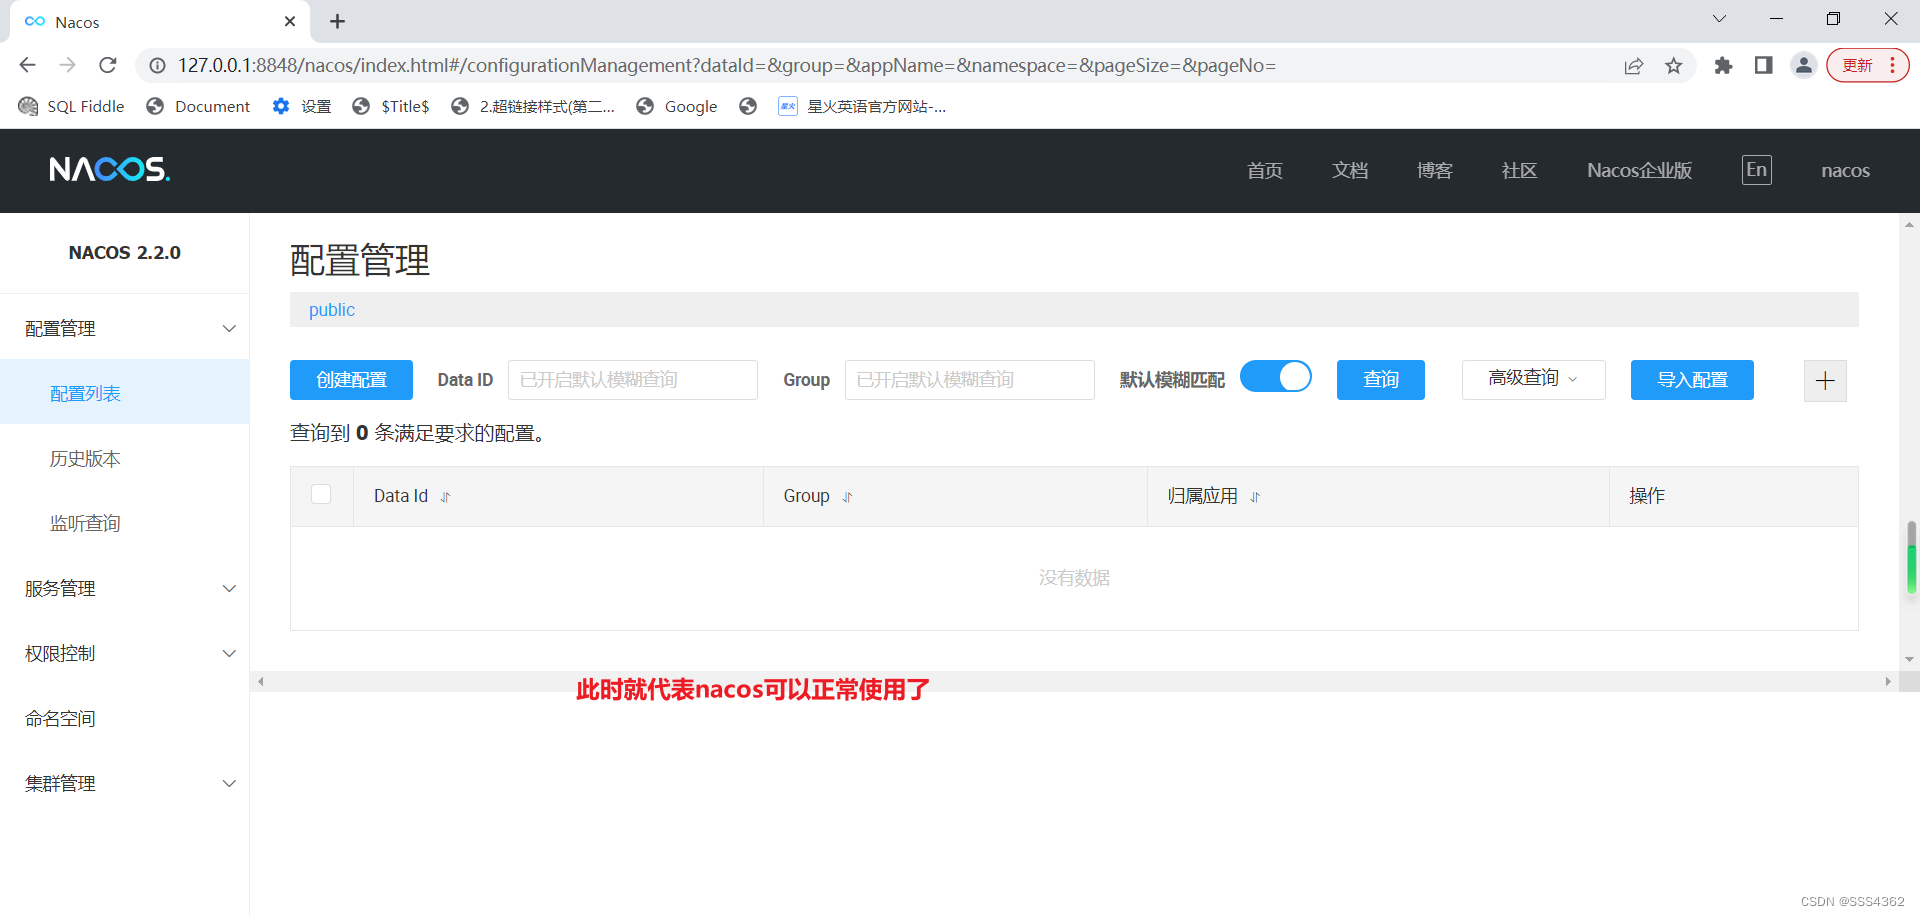Open the browser profile avatar
The image size is (1920, 916).
tap(1803, 66)
